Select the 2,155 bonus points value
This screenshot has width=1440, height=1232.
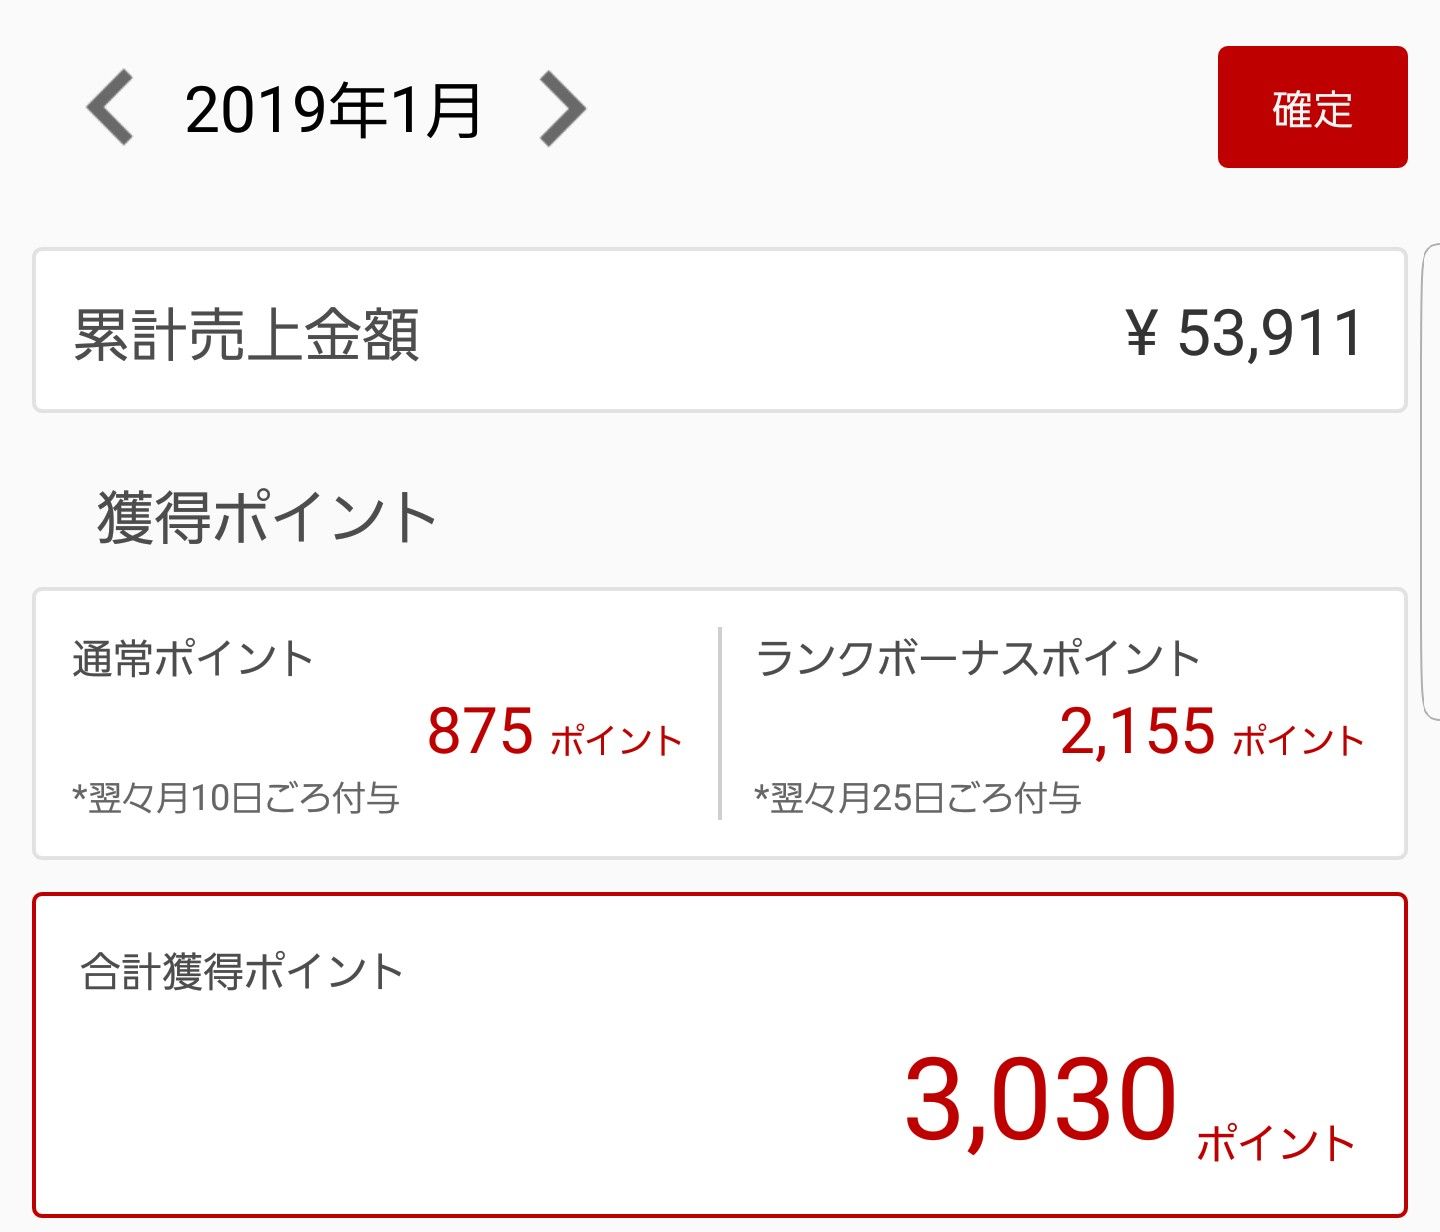click(x=1137, y=731)
